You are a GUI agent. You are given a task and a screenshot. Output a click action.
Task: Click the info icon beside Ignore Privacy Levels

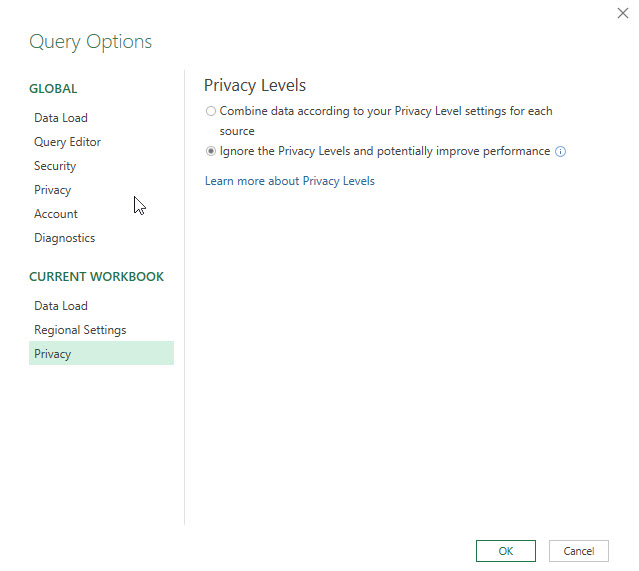pos(561,152)
